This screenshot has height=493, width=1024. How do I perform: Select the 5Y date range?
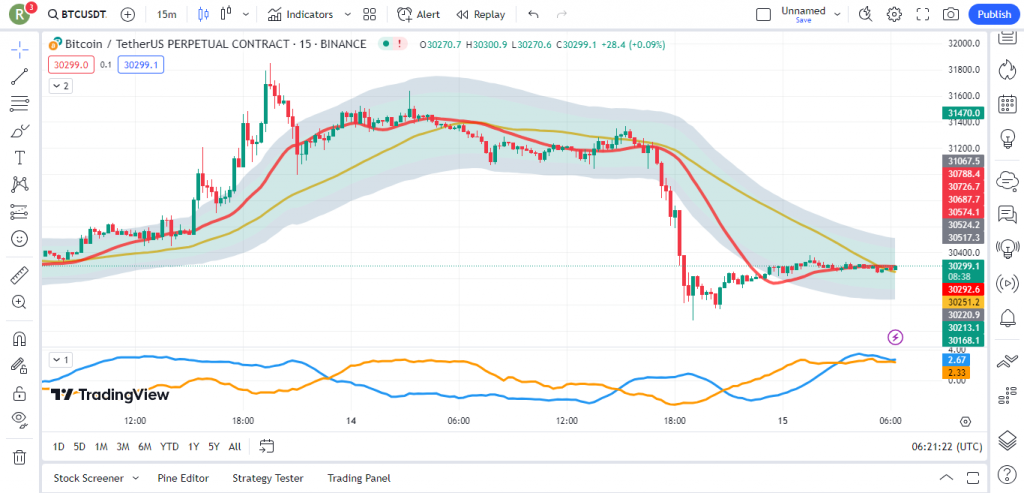click(x=214, y=447)
